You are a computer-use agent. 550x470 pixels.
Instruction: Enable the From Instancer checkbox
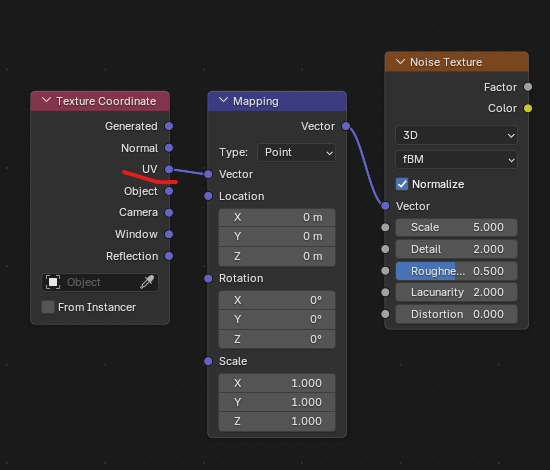48,307
